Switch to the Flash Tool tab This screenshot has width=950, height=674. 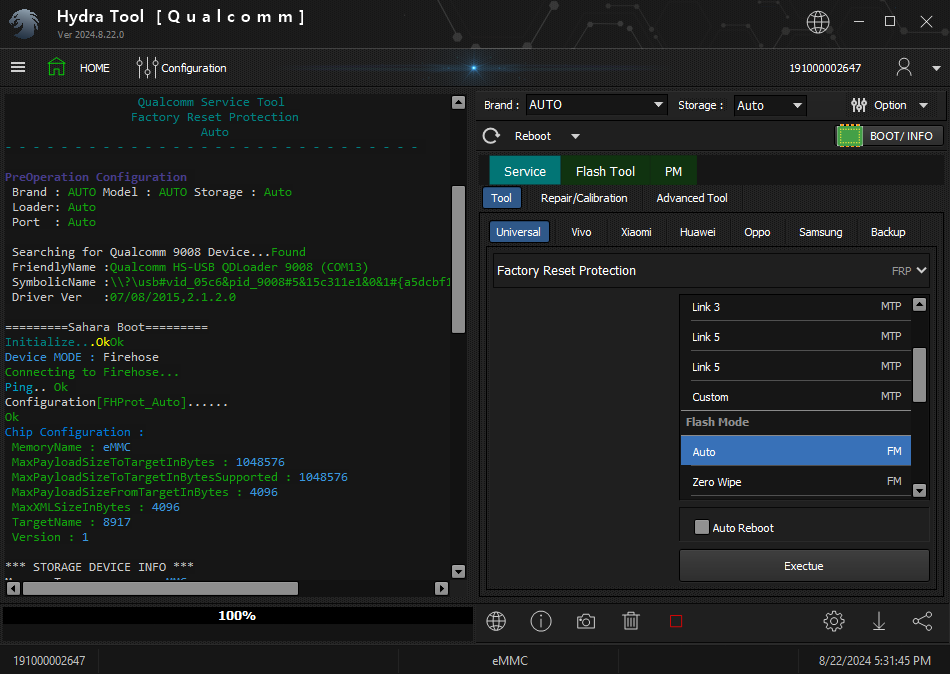(605, 172)
